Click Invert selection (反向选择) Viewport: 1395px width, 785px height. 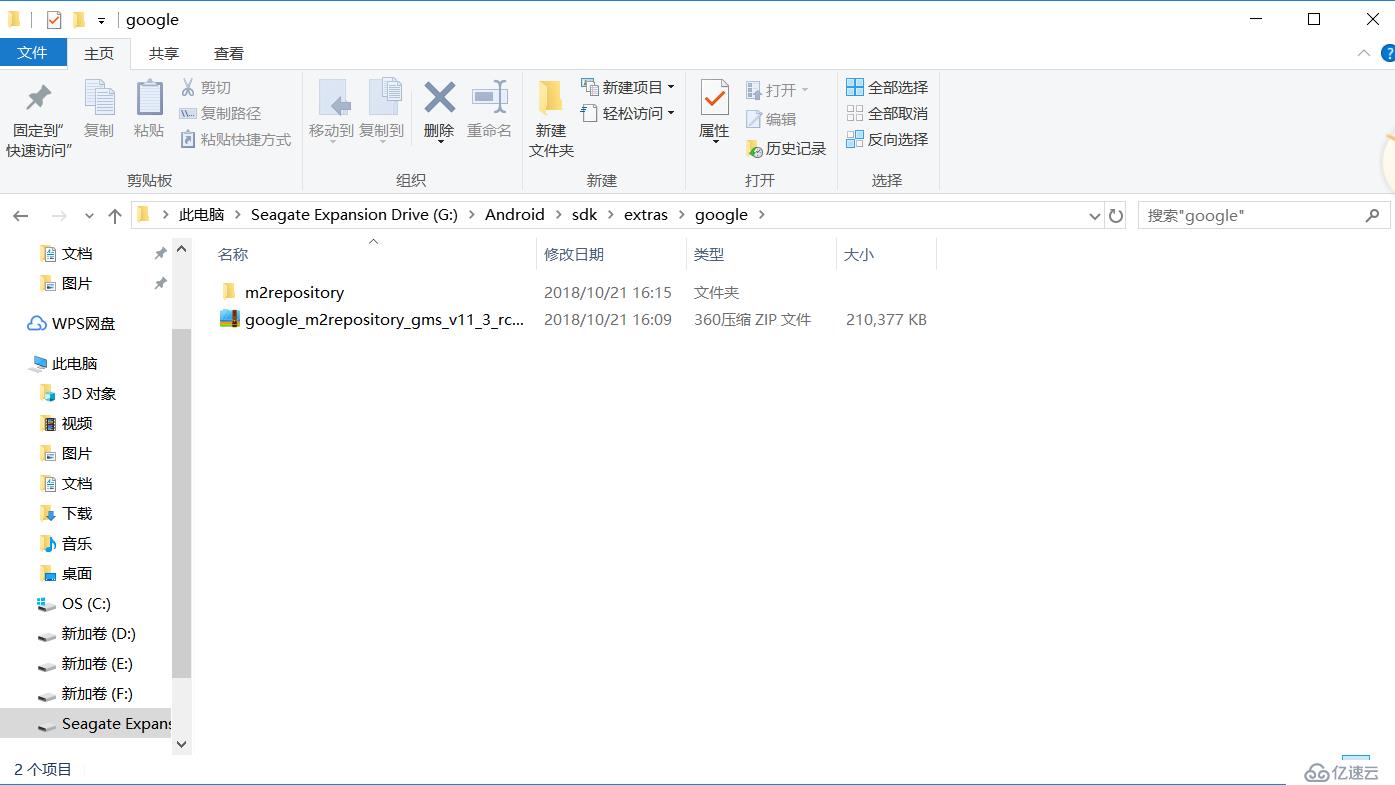[887, 140]
